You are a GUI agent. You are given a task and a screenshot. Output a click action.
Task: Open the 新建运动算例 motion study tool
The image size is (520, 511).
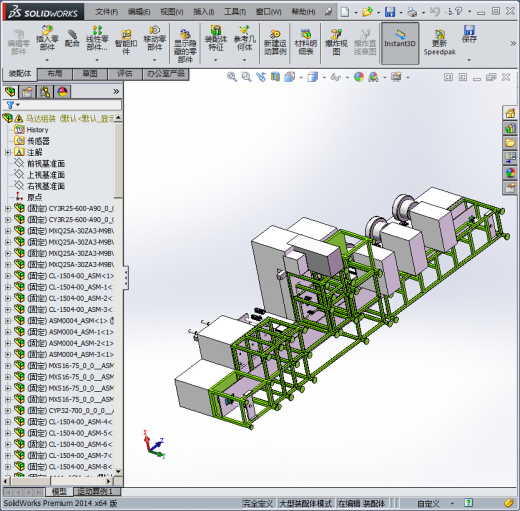(x=275, y=43)
